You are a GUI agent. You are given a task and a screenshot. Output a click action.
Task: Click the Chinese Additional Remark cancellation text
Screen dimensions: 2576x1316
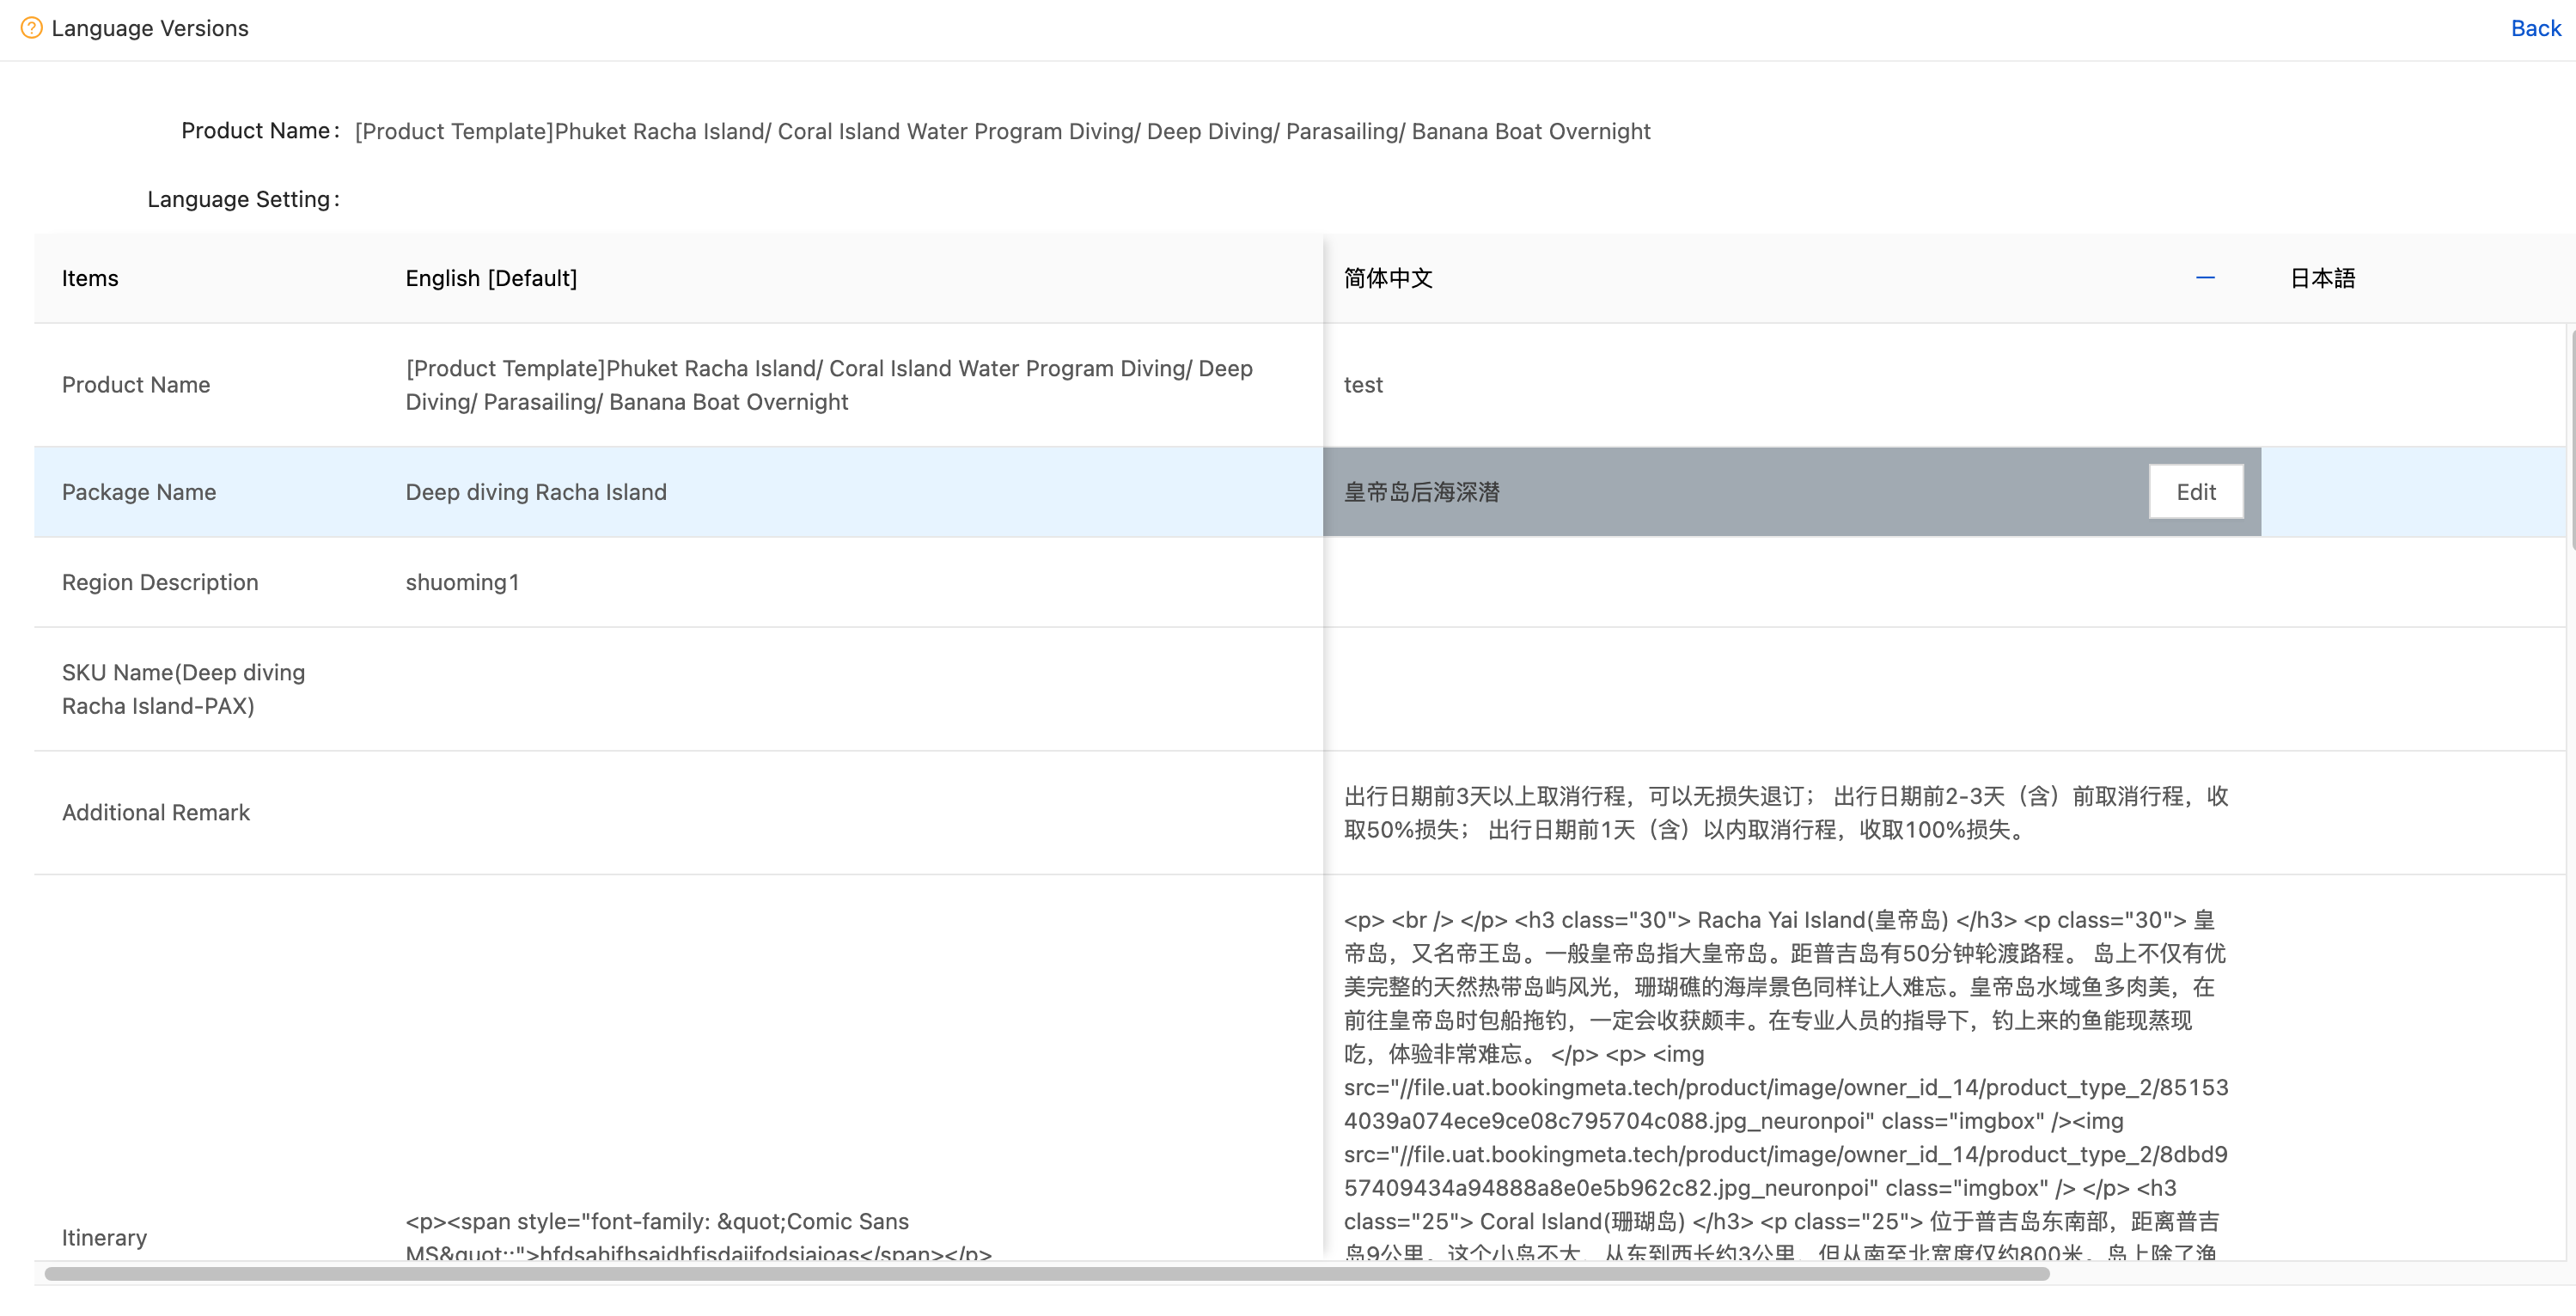coord(1785,812)
